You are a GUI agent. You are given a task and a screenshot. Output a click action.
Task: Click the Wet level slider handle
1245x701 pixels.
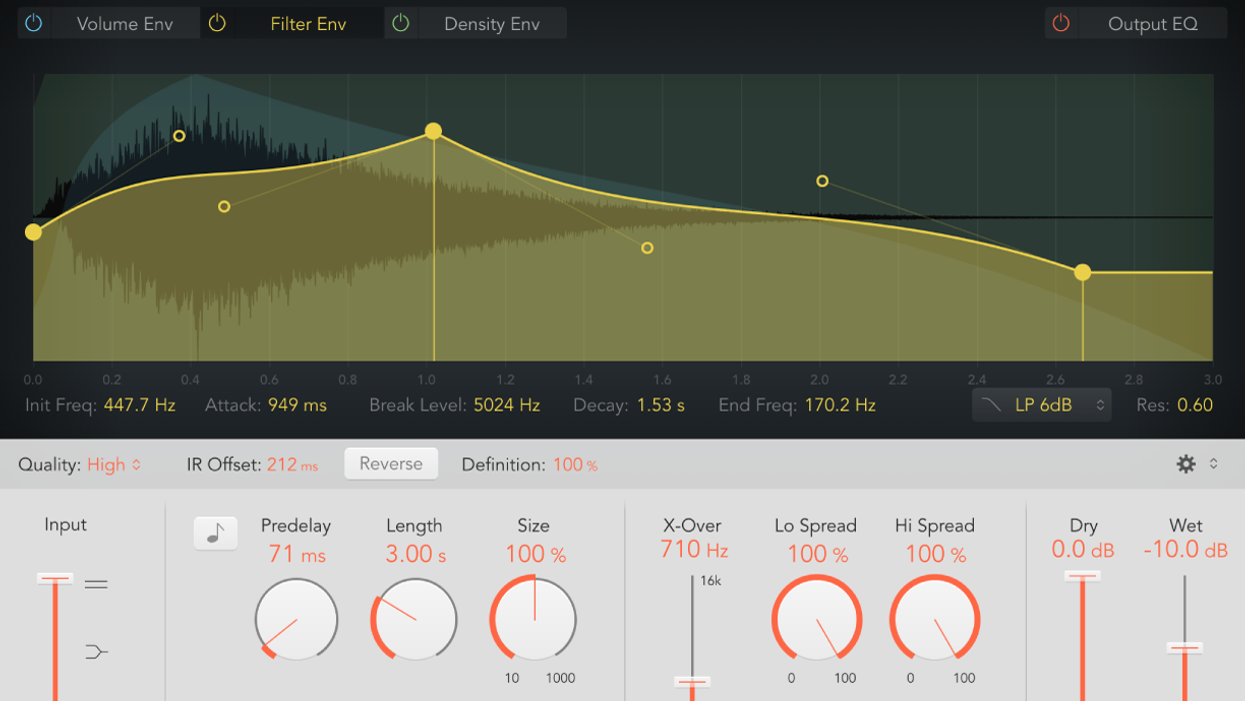[1185, 648]
